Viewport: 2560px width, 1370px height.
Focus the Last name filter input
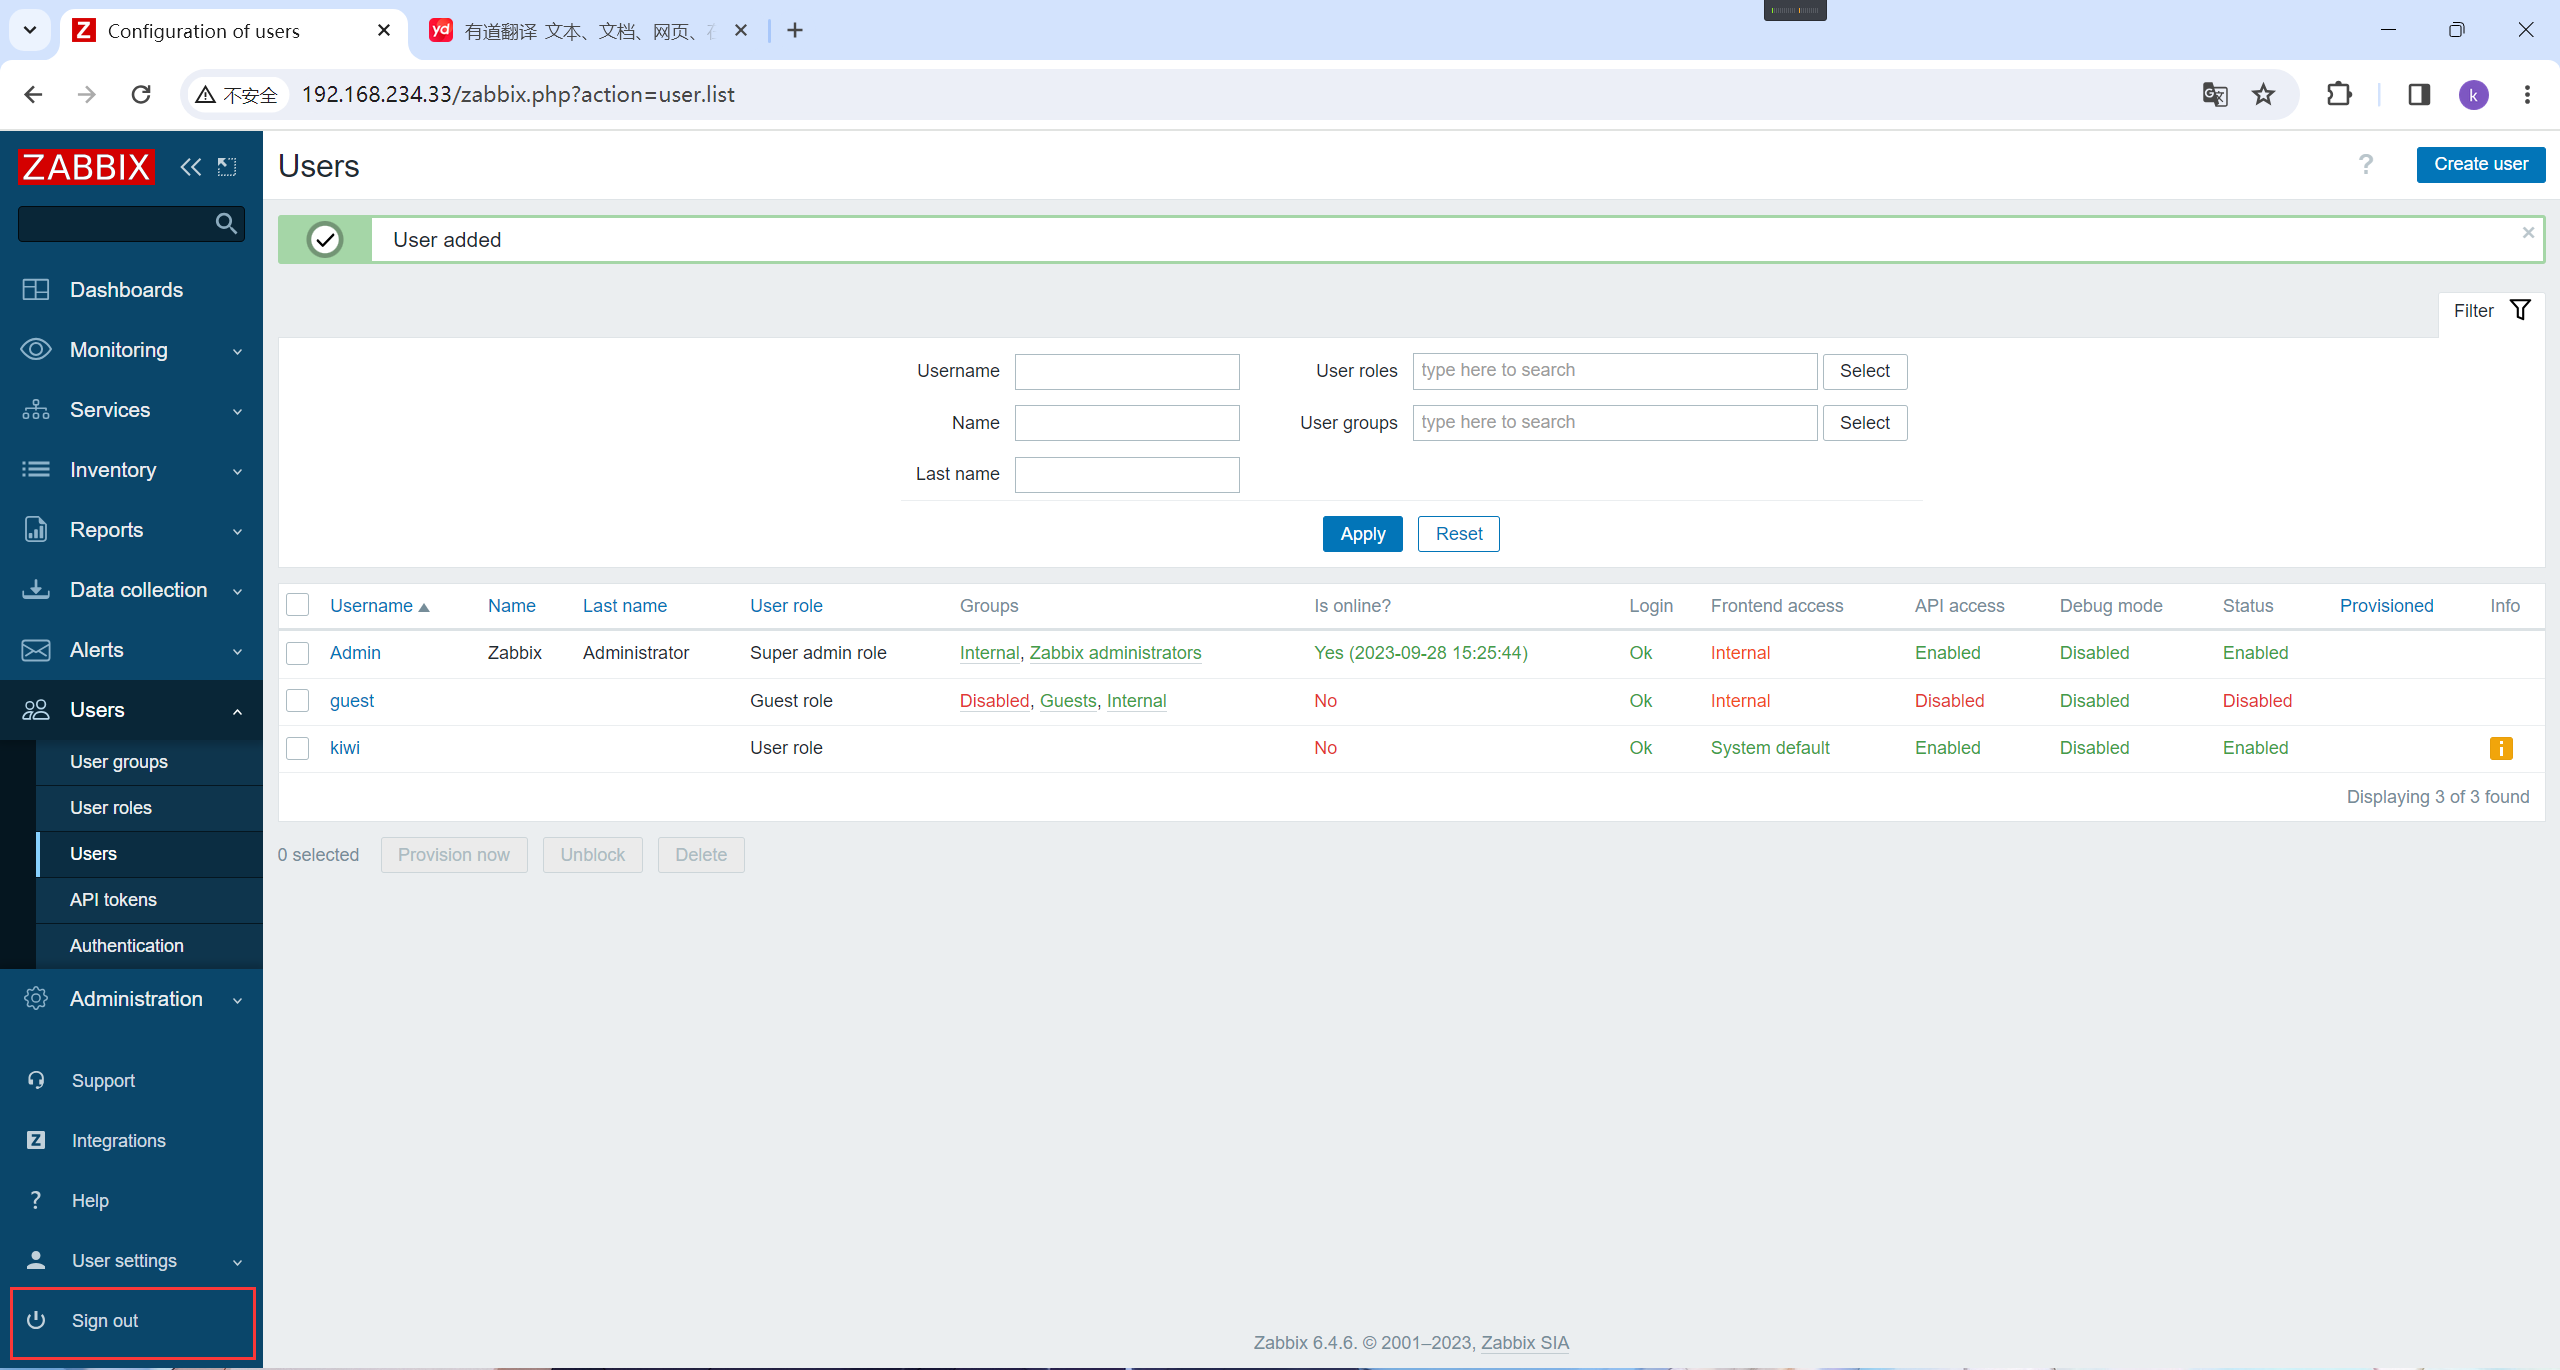tap(1127, 475)
